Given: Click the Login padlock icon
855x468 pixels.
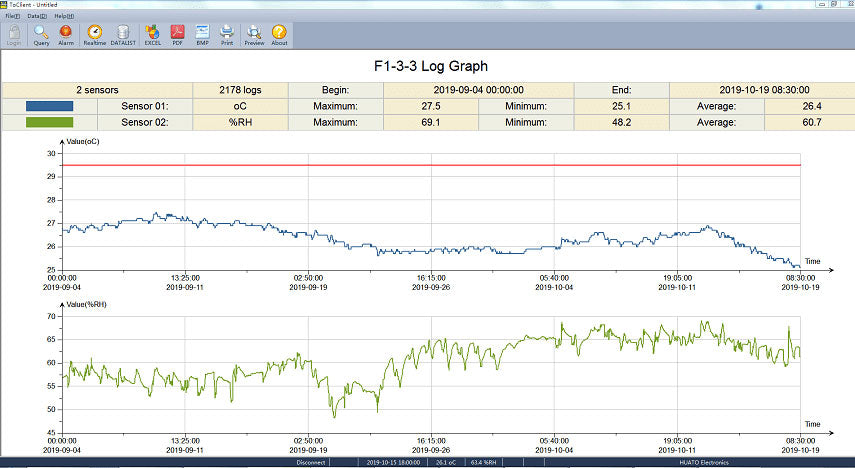Looking at the screenshot, I should [x=16, y=34].
